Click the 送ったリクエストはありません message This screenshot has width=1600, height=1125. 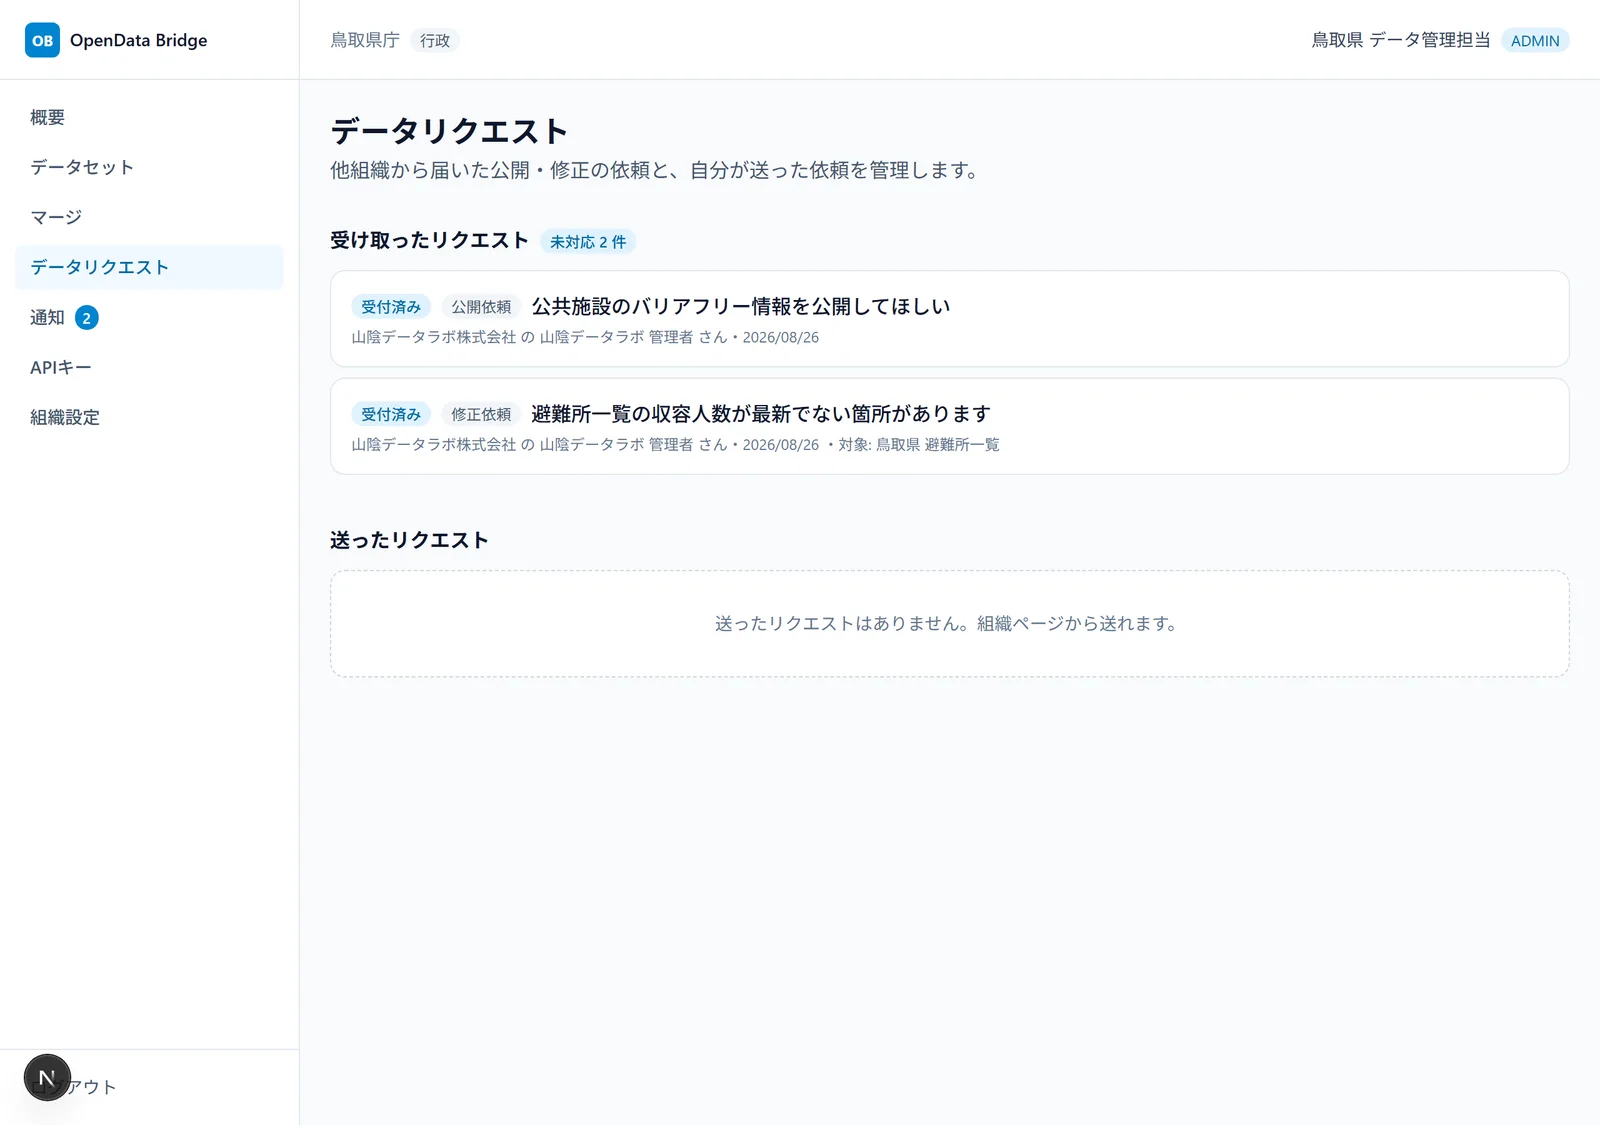coord(949,624)
